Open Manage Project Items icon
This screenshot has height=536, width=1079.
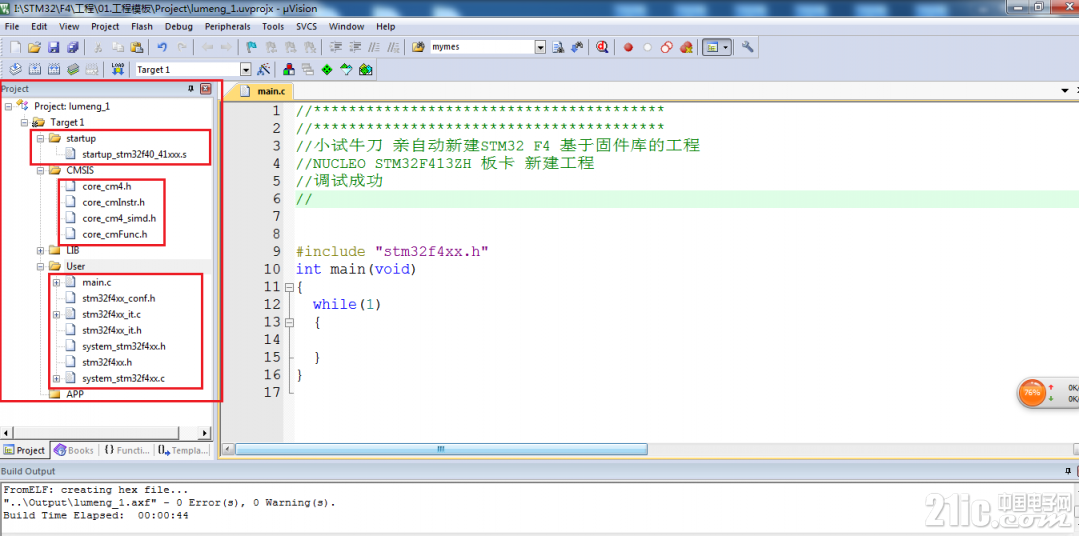tap(289, 69)
